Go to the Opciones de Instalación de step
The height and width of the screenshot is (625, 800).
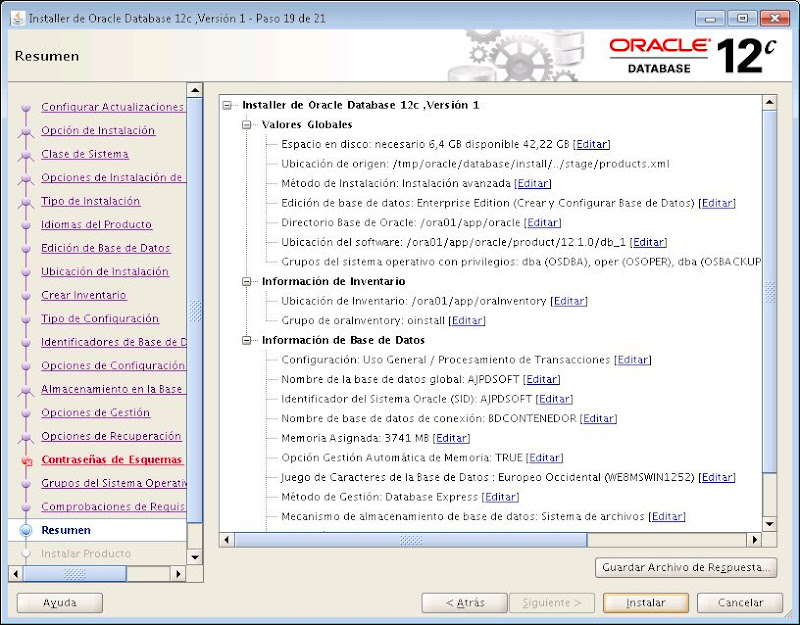coord(112,178)
